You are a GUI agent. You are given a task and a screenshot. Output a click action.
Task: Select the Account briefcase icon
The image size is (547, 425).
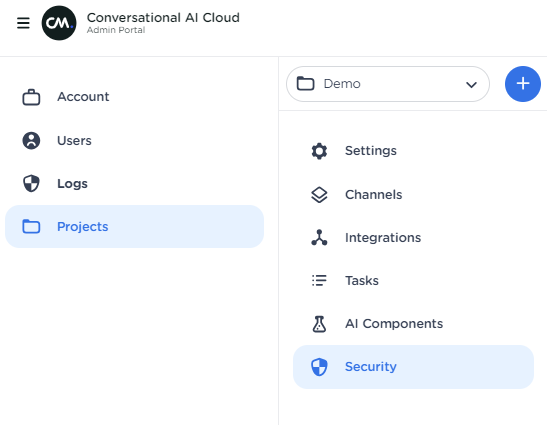point(31,97)
